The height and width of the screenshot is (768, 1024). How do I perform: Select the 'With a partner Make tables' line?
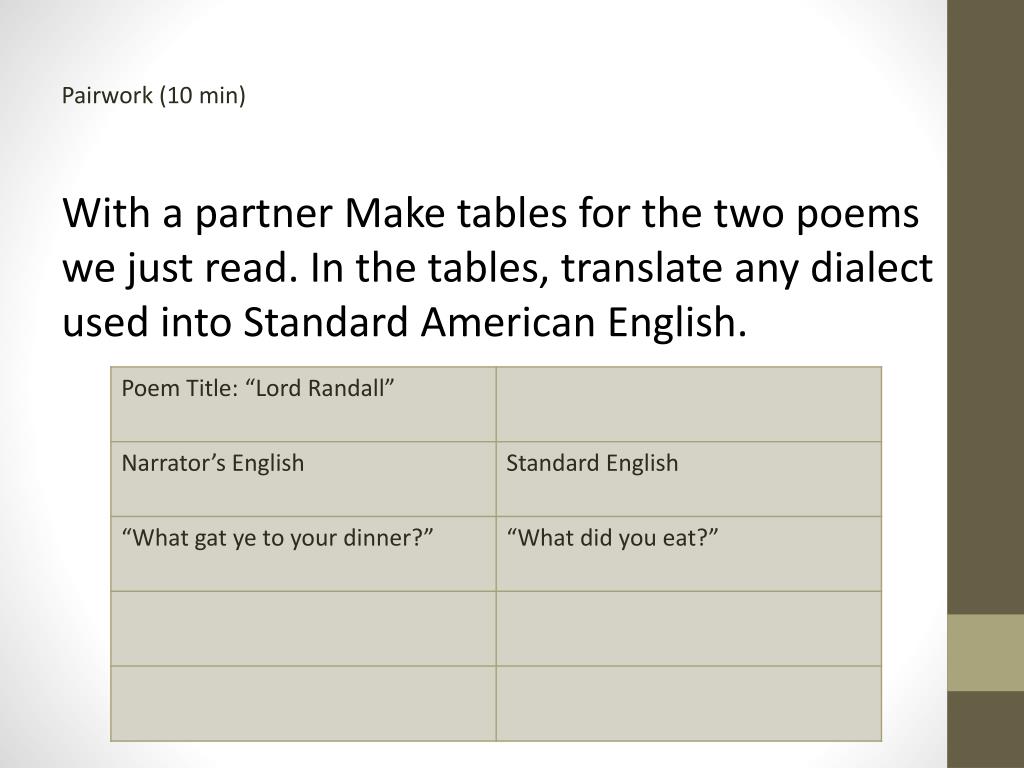click(x=491, y=213)
